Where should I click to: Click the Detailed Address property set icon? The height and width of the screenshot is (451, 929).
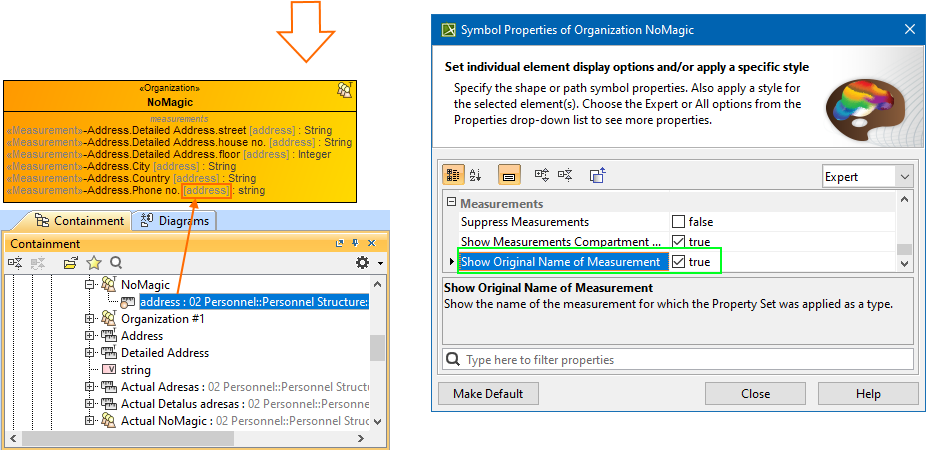point(108,353)
